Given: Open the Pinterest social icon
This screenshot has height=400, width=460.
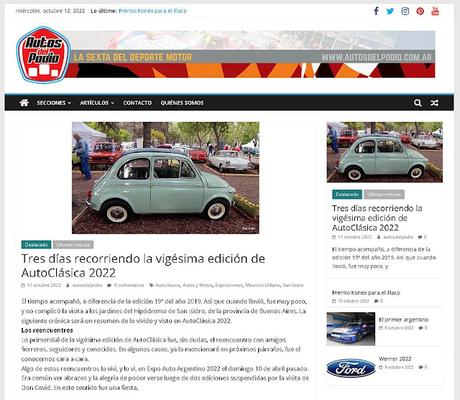Looking at the screenshot, I should pyautogui.click(x=420, y=11).
